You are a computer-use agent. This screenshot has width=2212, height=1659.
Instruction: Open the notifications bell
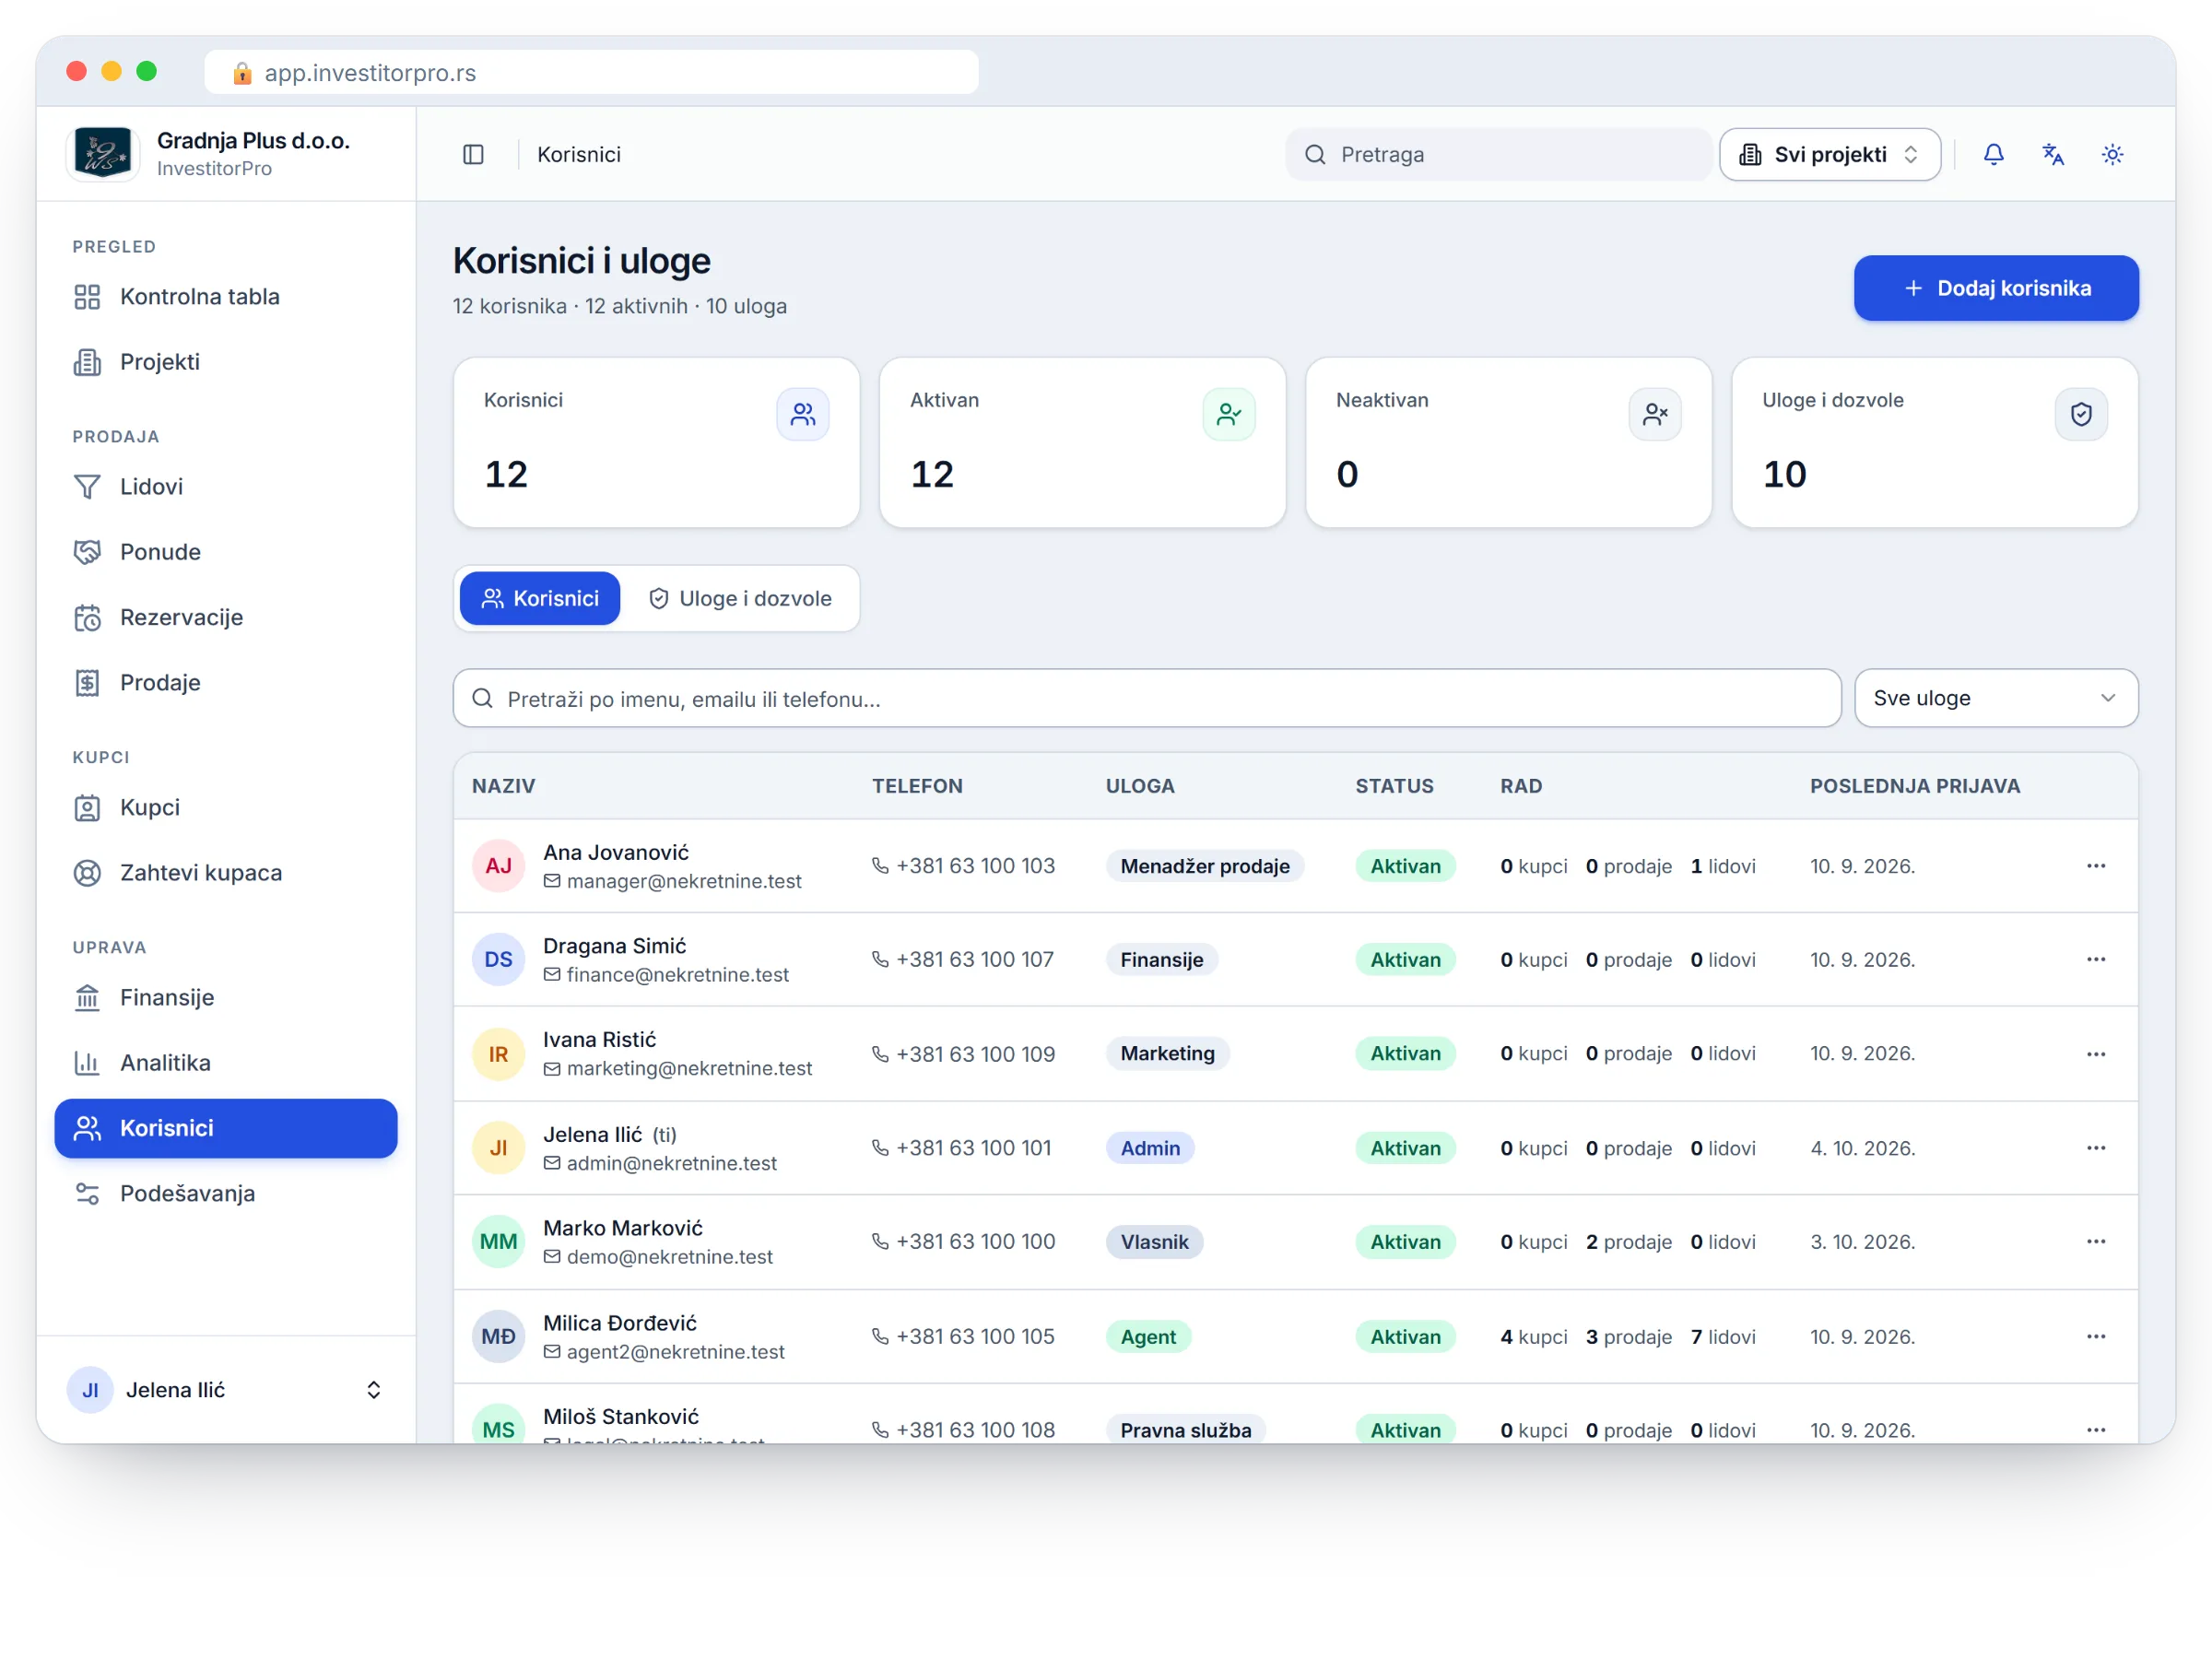pos(1993,154)
